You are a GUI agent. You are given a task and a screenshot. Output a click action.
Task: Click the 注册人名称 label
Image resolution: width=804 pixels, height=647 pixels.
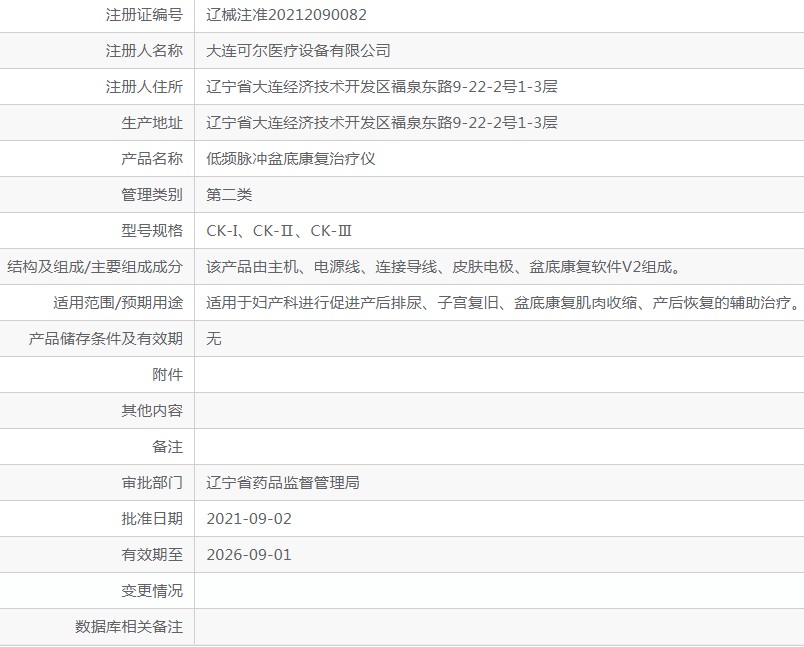click(144, 51)
